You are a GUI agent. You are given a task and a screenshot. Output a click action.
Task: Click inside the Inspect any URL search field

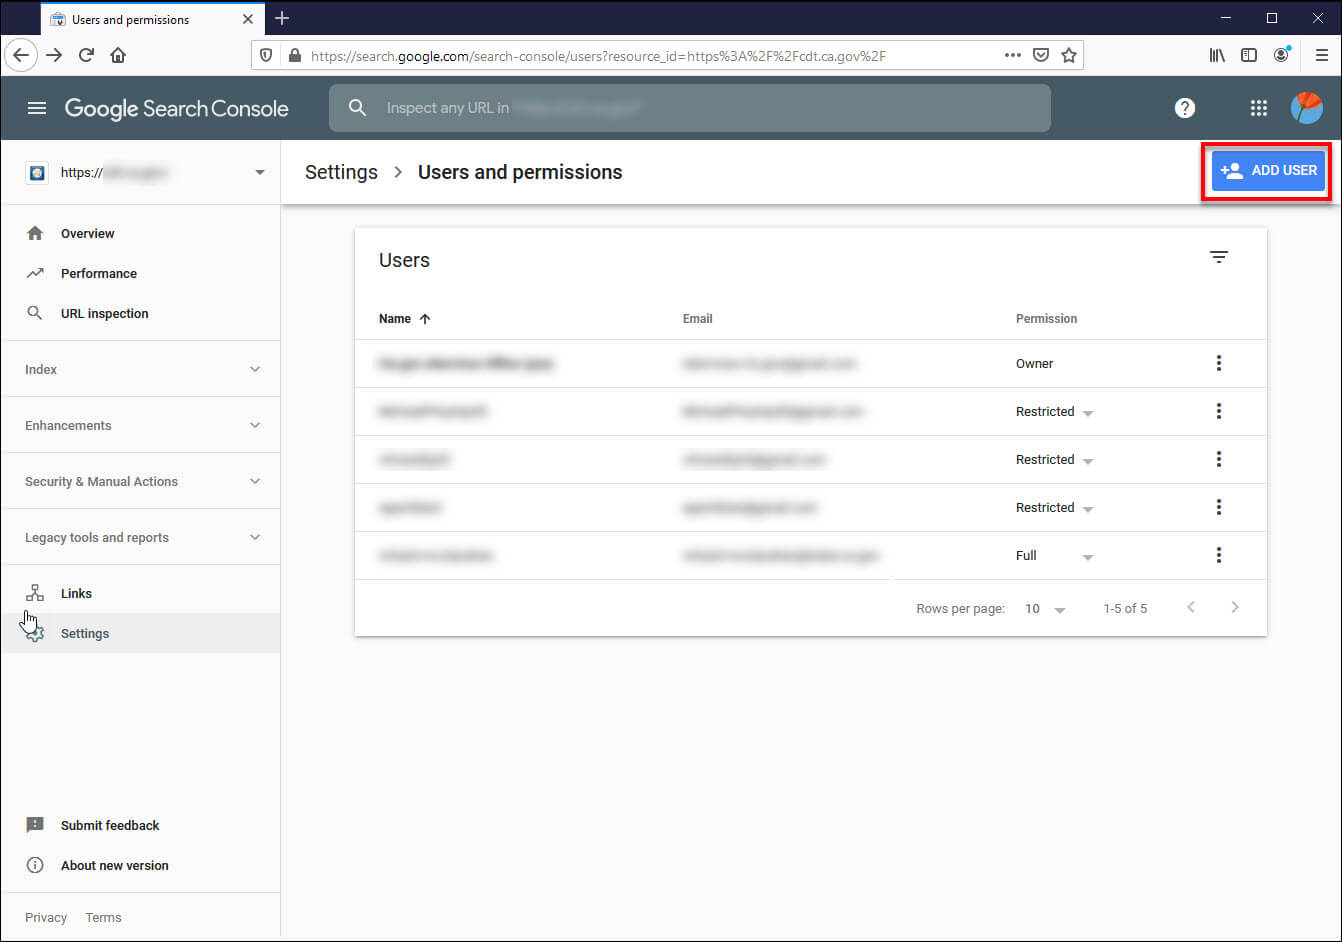pos(690,108)
